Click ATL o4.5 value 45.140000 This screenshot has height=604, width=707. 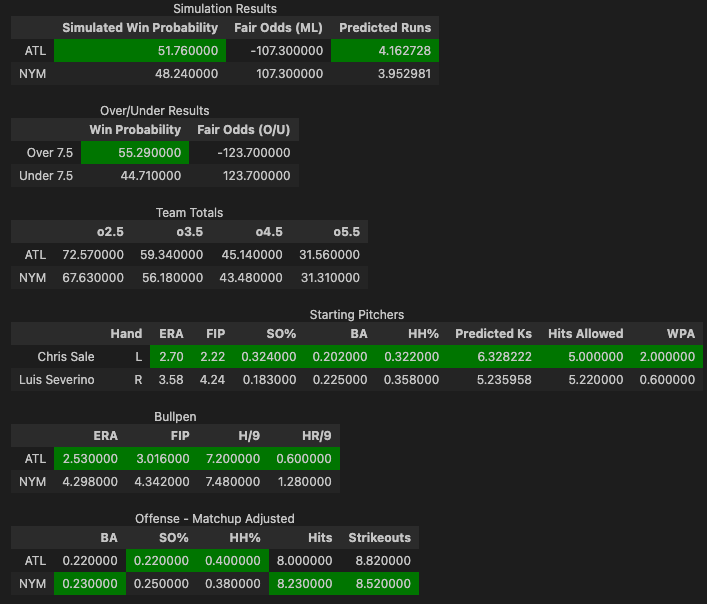[251, 255]
